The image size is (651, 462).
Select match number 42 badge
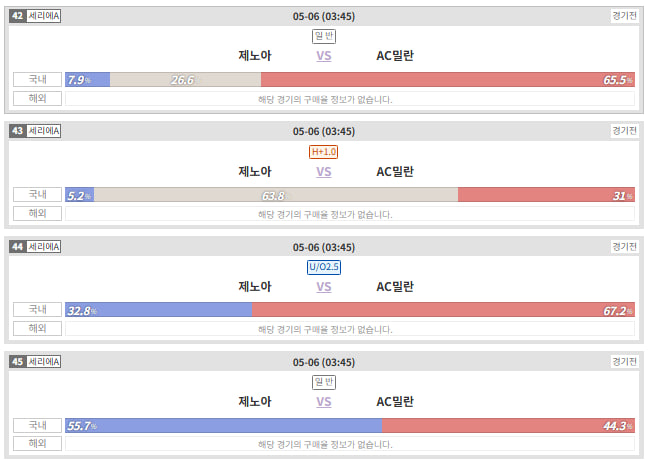tap(17, 16)
